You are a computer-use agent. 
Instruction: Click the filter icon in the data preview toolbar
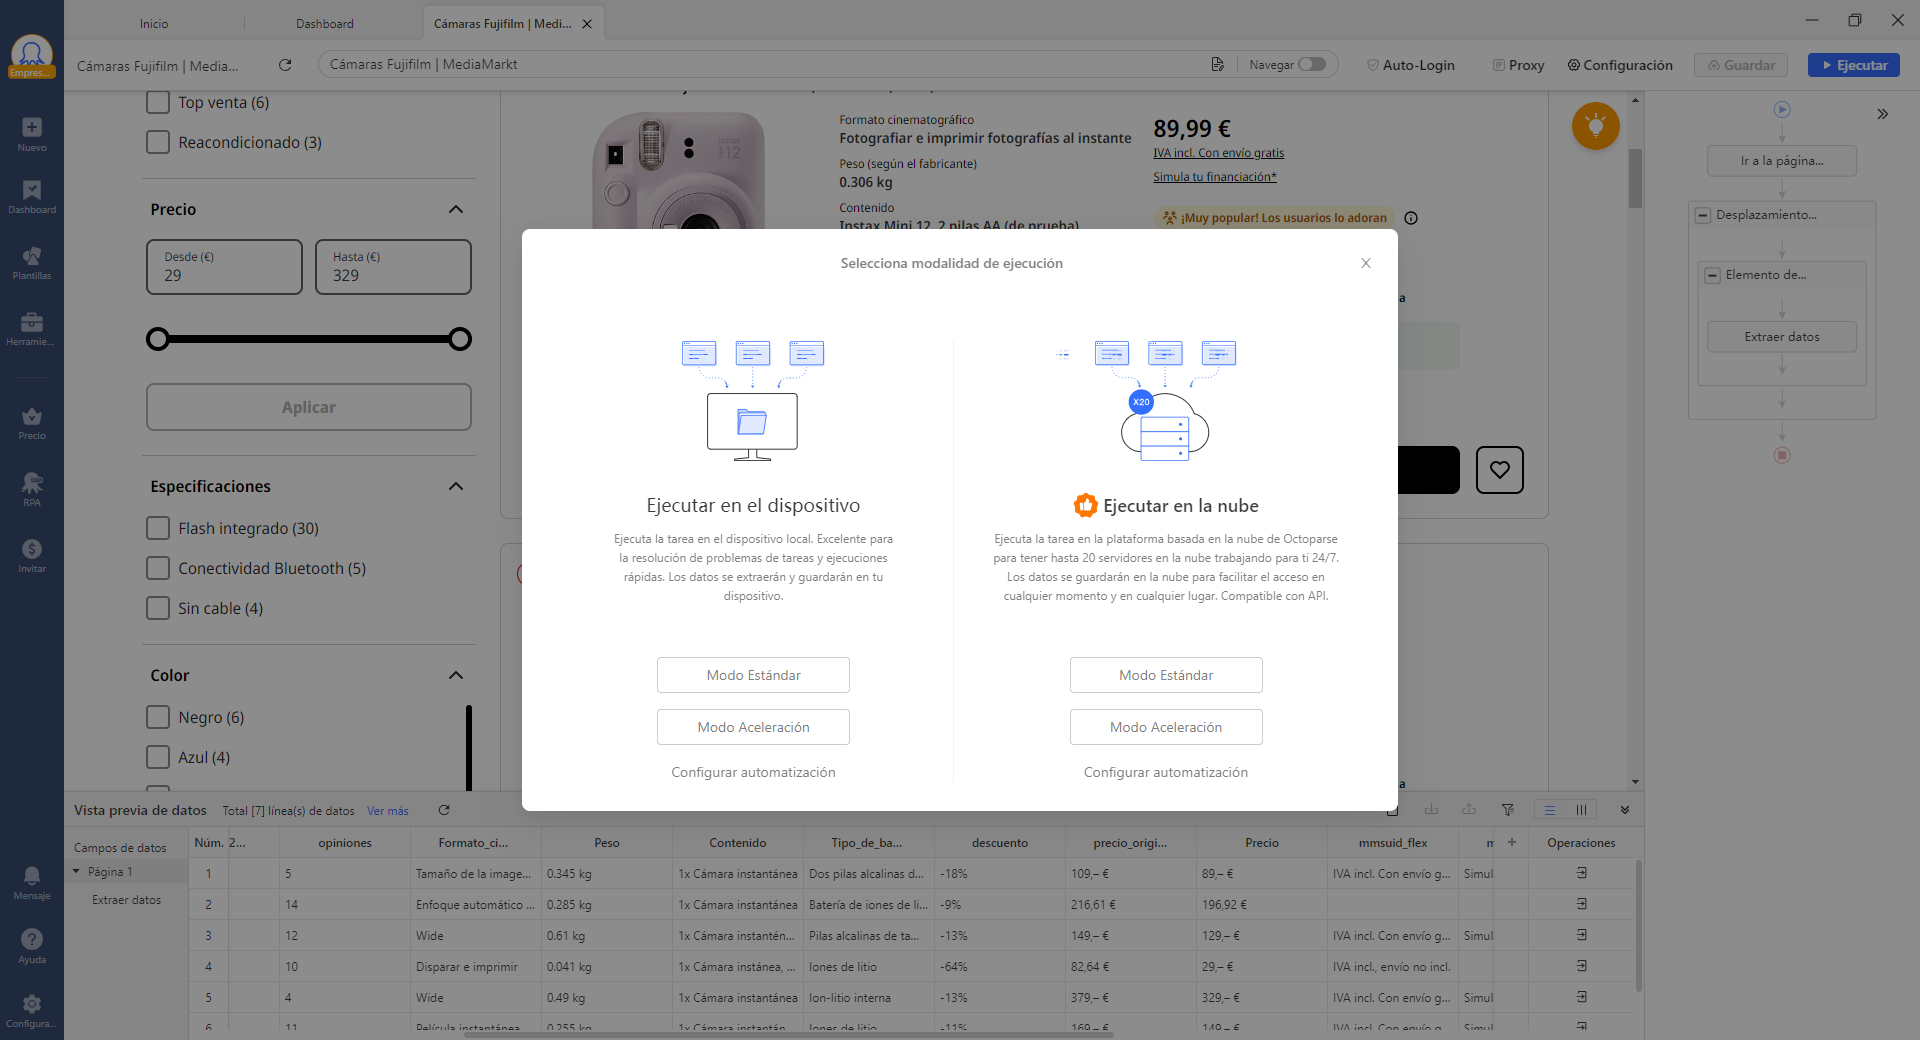(x=1507, y=810)
